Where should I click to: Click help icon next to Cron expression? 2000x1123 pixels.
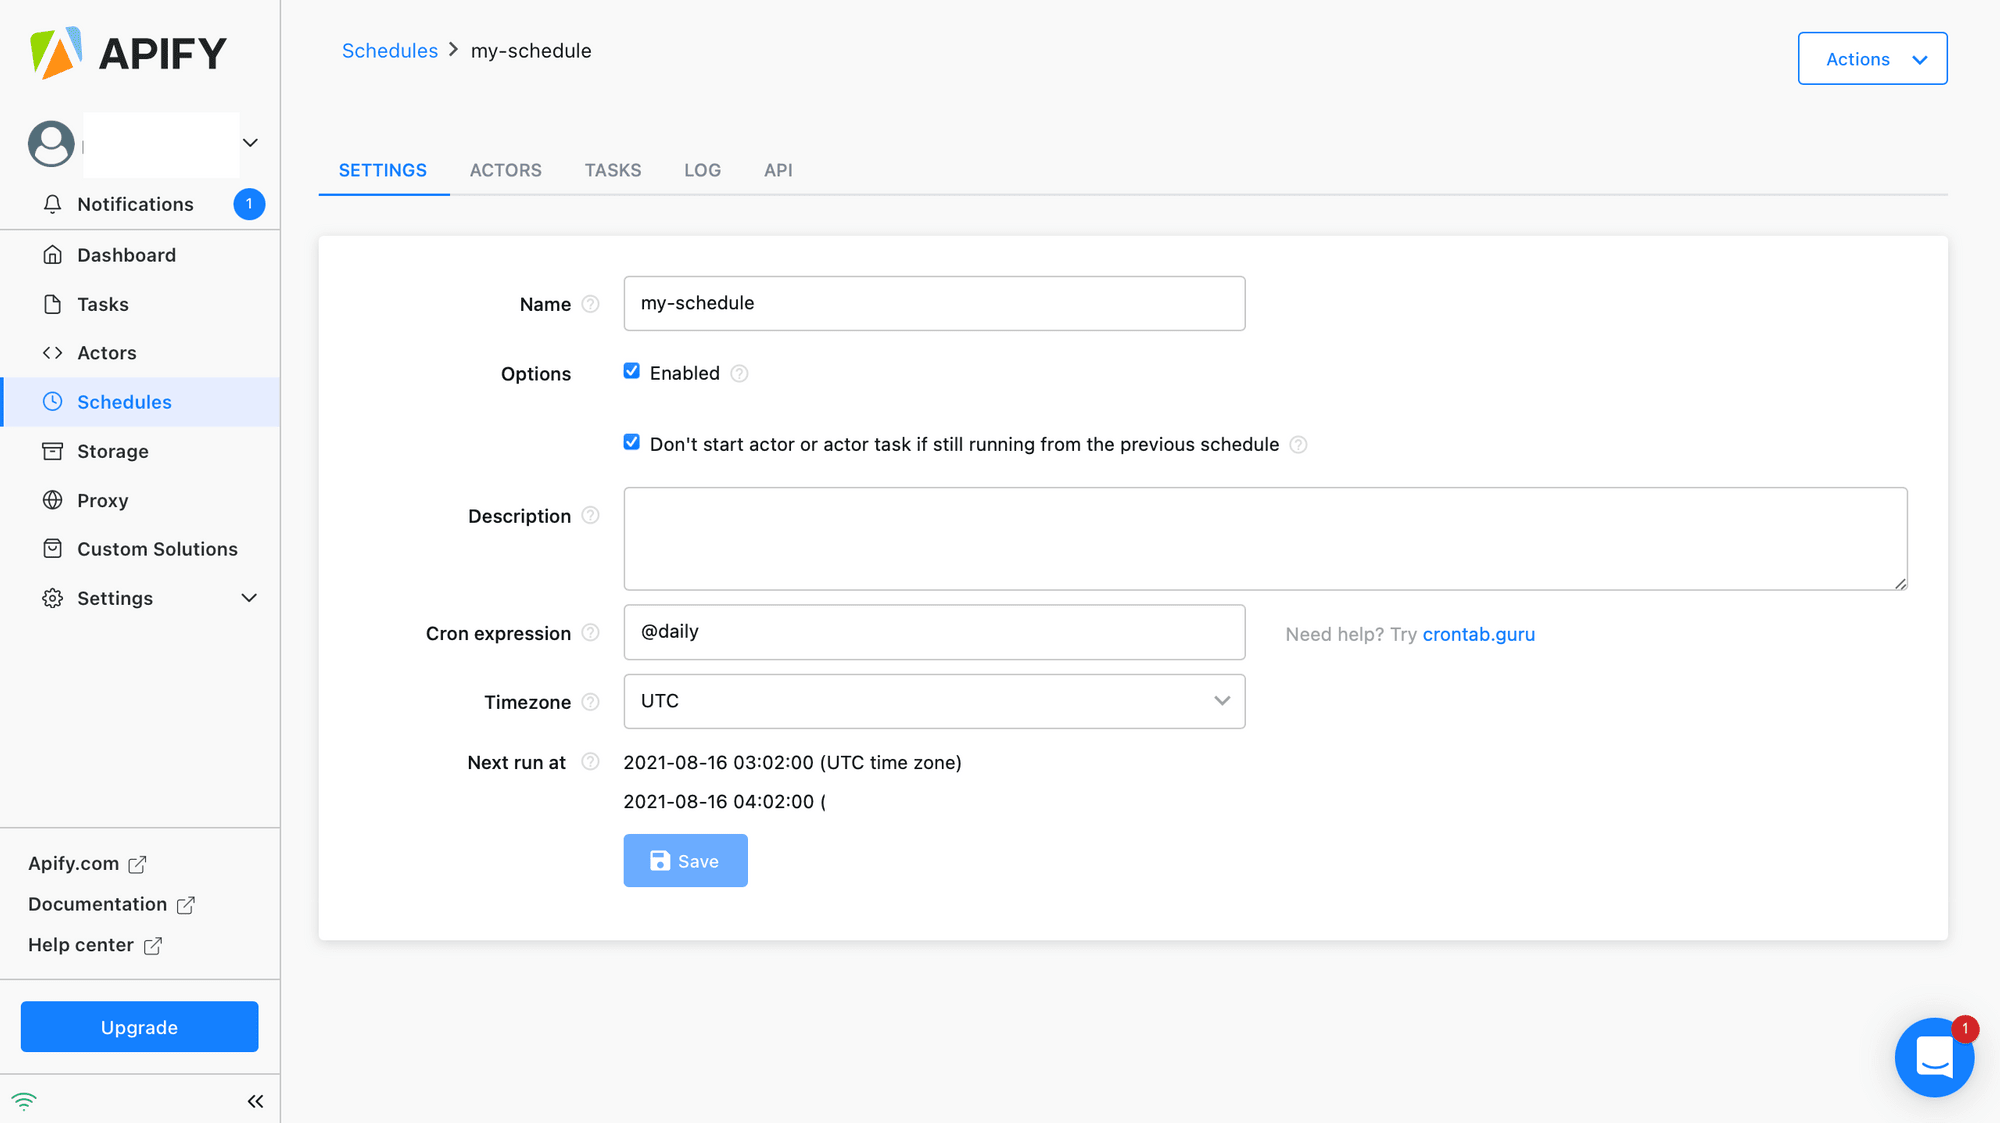(590, 632)
